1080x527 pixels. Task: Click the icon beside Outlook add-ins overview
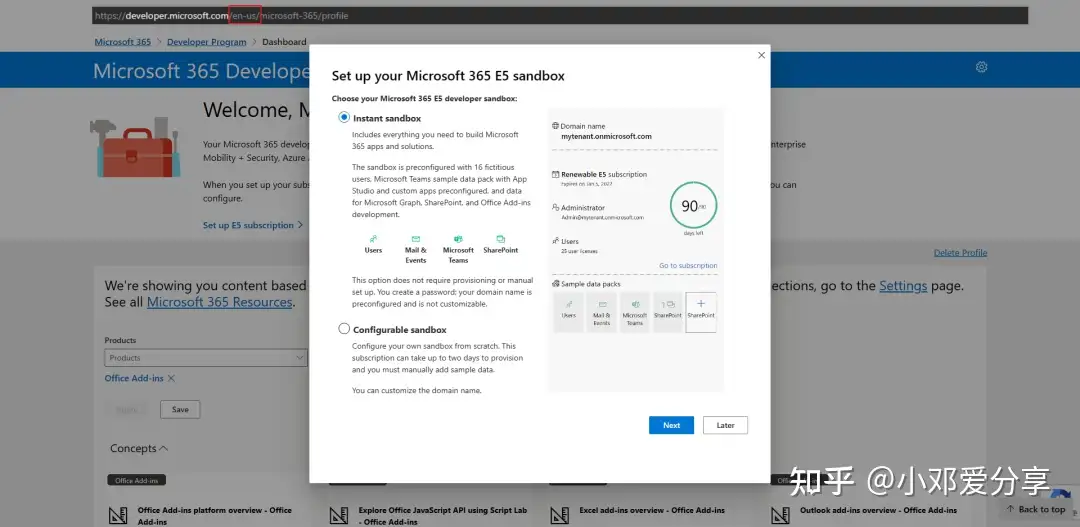pos(780,516)
